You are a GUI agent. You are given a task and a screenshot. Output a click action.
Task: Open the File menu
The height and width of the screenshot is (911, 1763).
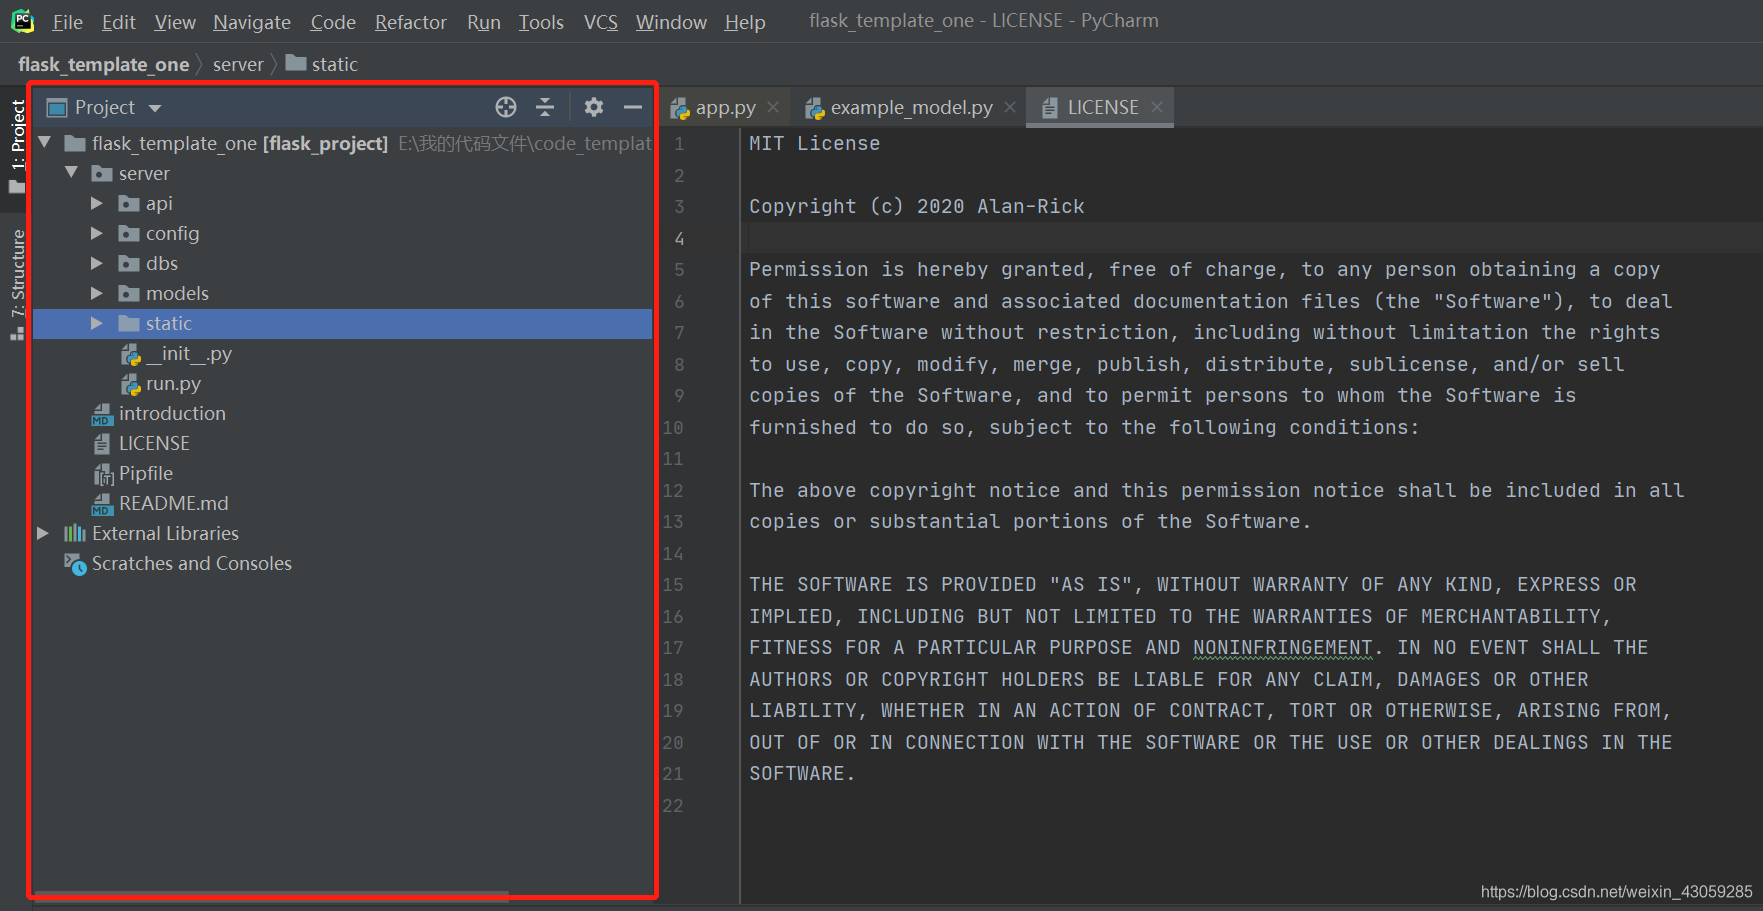click(68, 22)
